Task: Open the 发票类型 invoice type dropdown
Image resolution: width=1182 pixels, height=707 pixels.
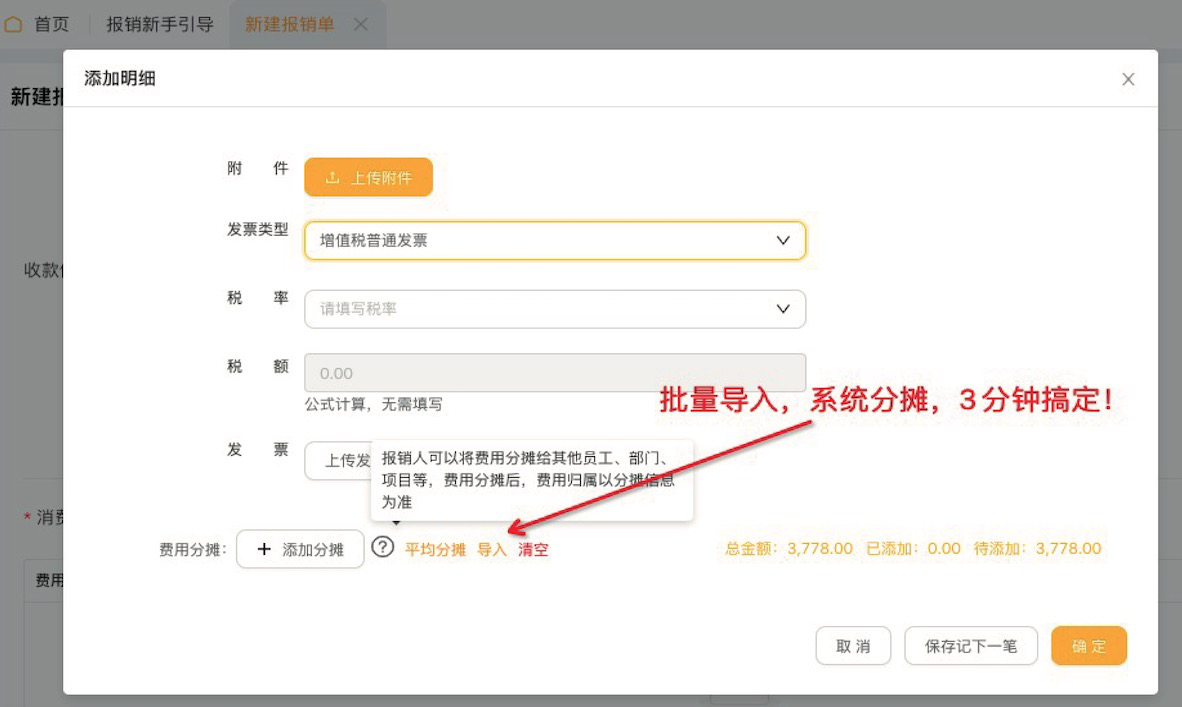Action: click(555, 240)
